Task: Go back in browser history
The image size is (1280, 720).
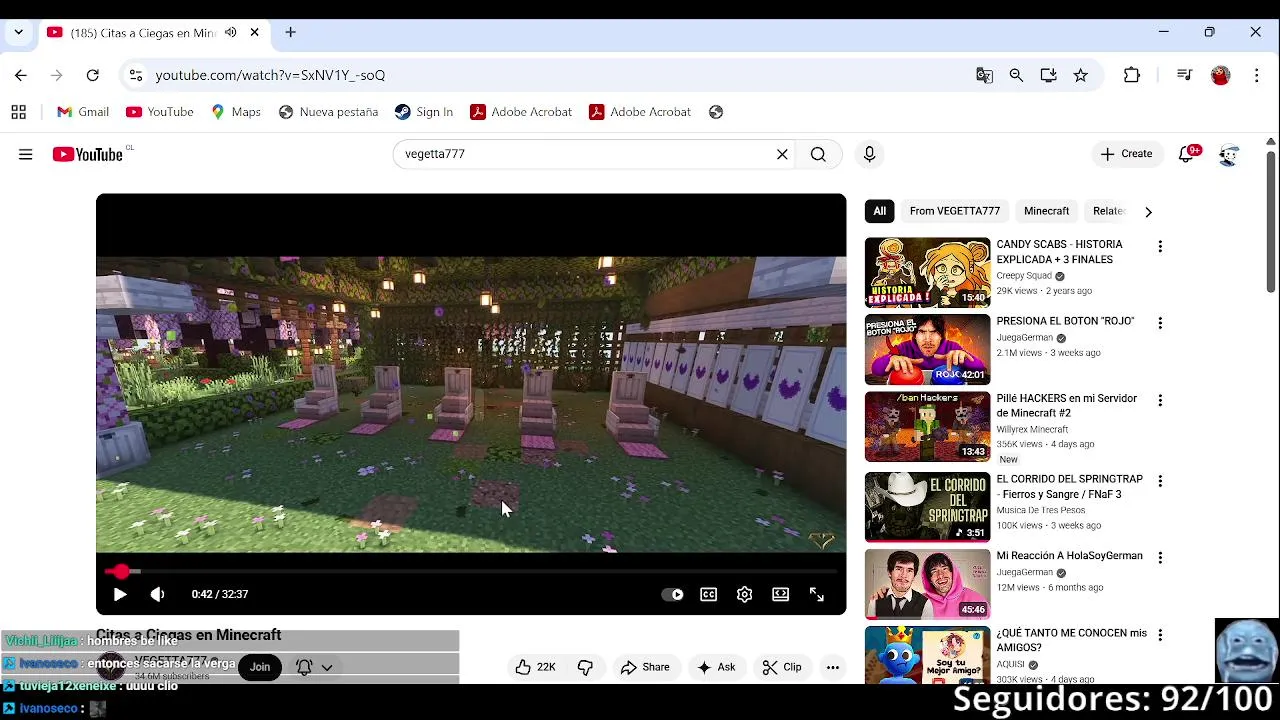Action: pyautogui.click(x=21, y=75)
